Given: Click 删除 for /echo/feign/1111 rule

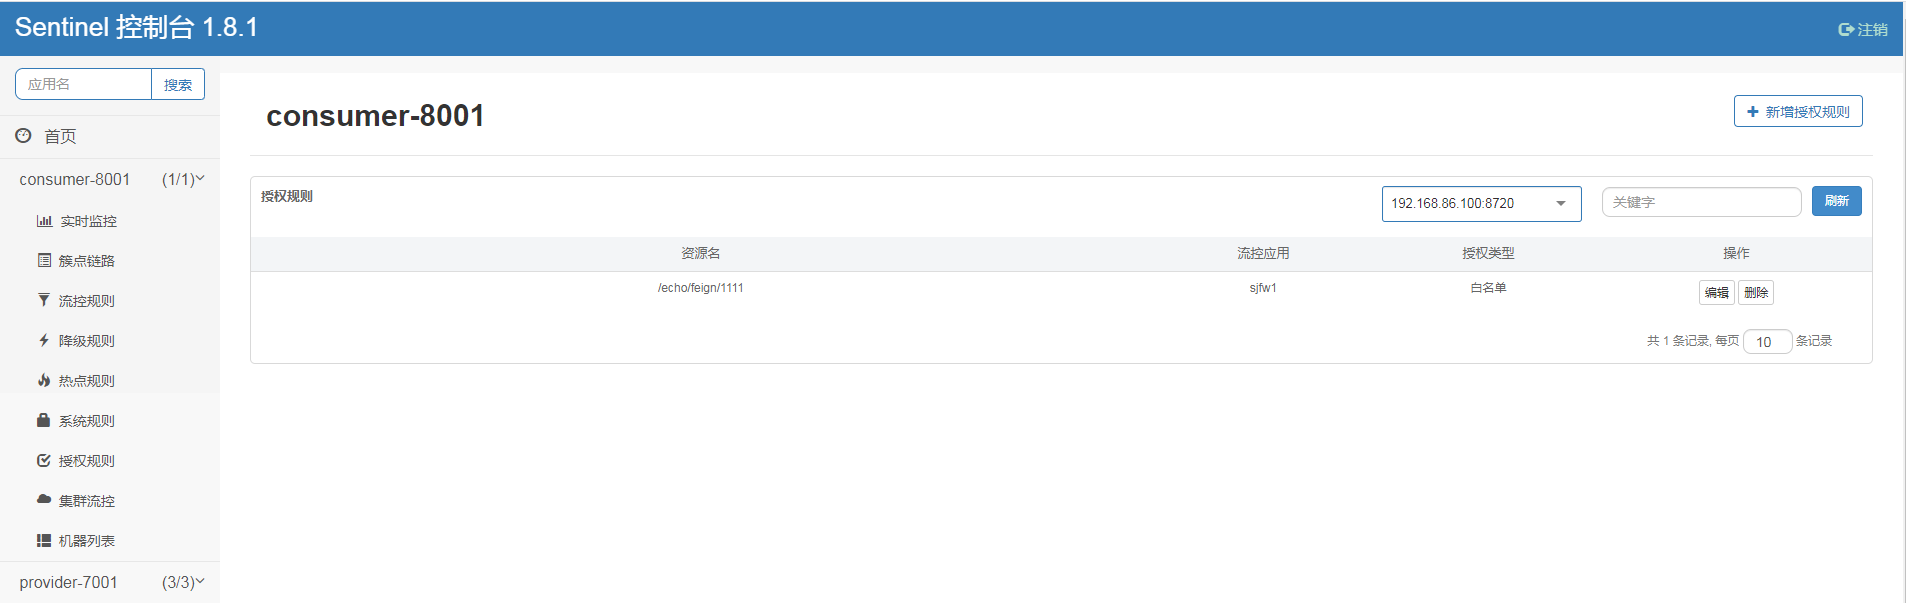Looking at the screenshot, I should coord(1756,292).
